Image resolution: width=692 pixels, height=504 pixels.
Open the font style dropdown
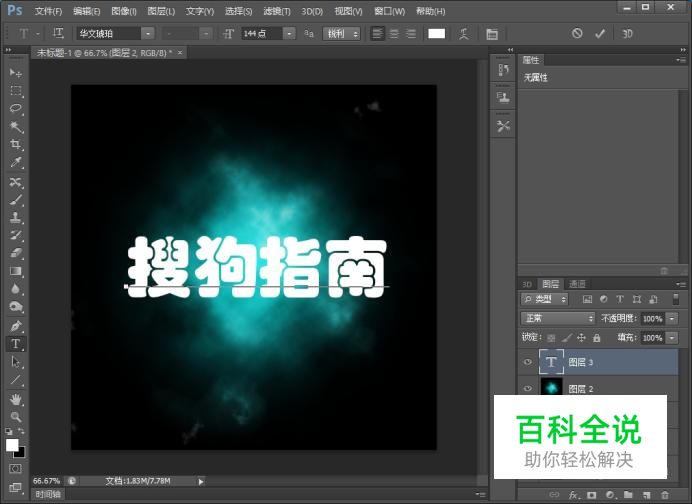coord(206,34)
